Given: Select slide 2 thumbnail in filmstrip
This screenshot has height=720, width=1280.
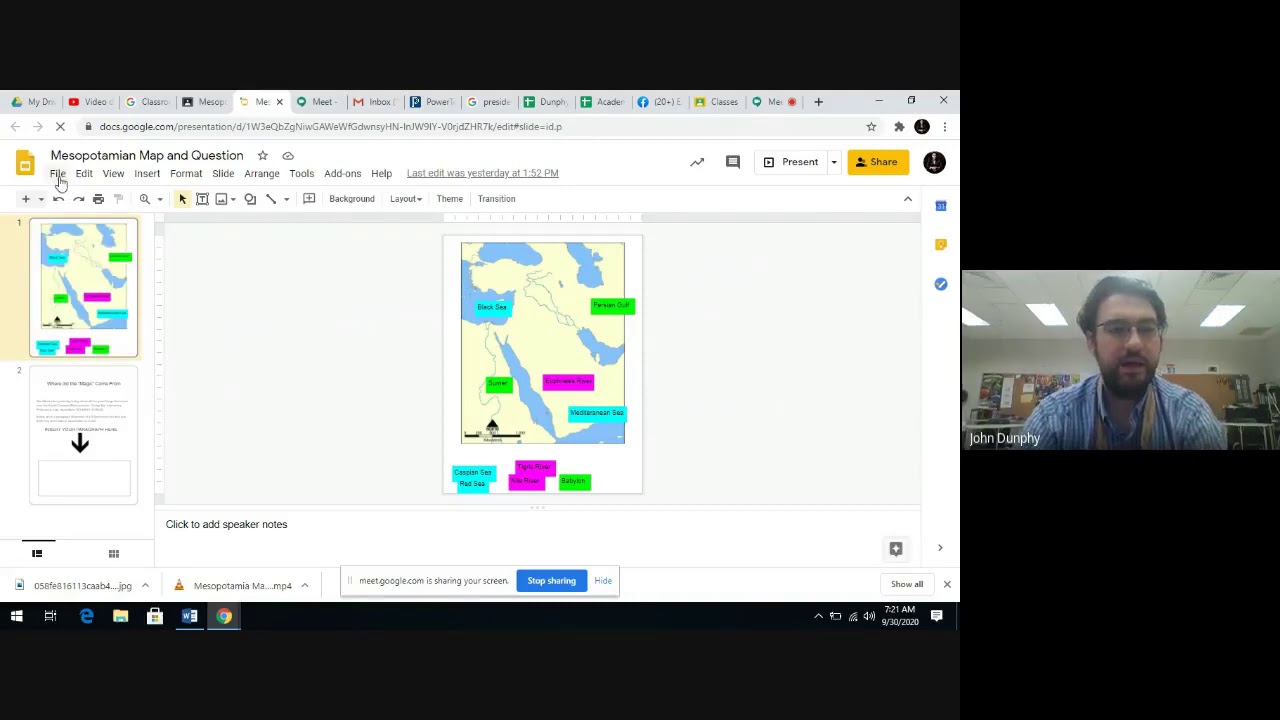Looking at the screenshot, I should (84, 435).
